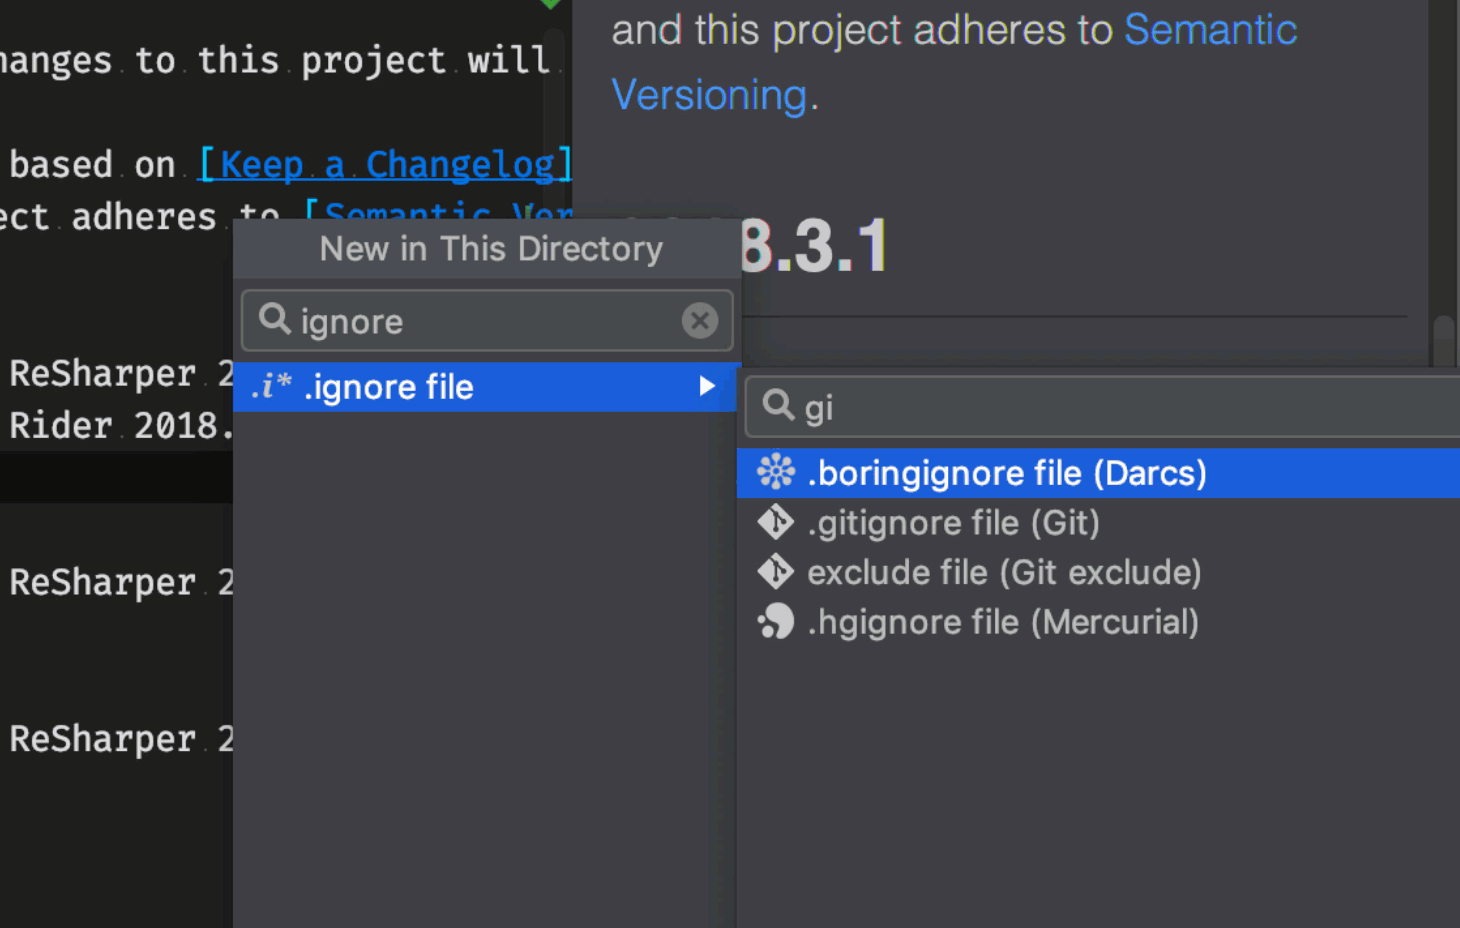
Task: Click the Git icon beside exclude file
Action: [775, 572]
